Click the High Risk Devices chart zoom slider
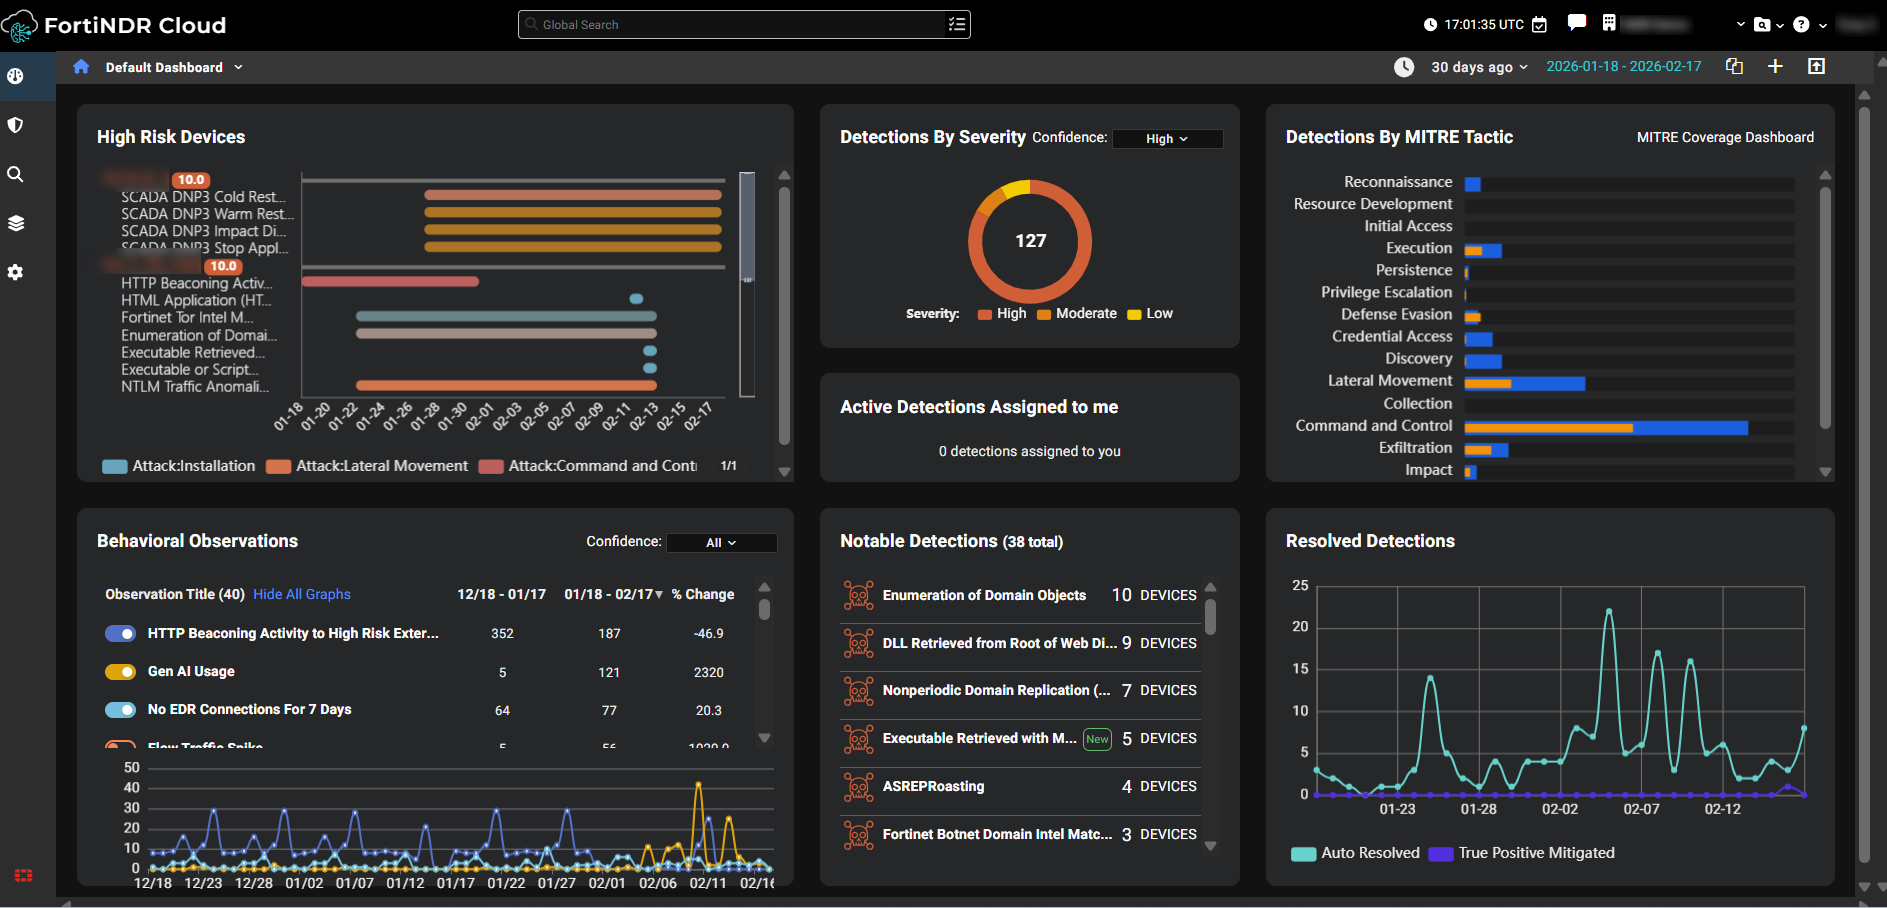The height and width of the screenshot is (908, 1887). [x=747, y=285]
